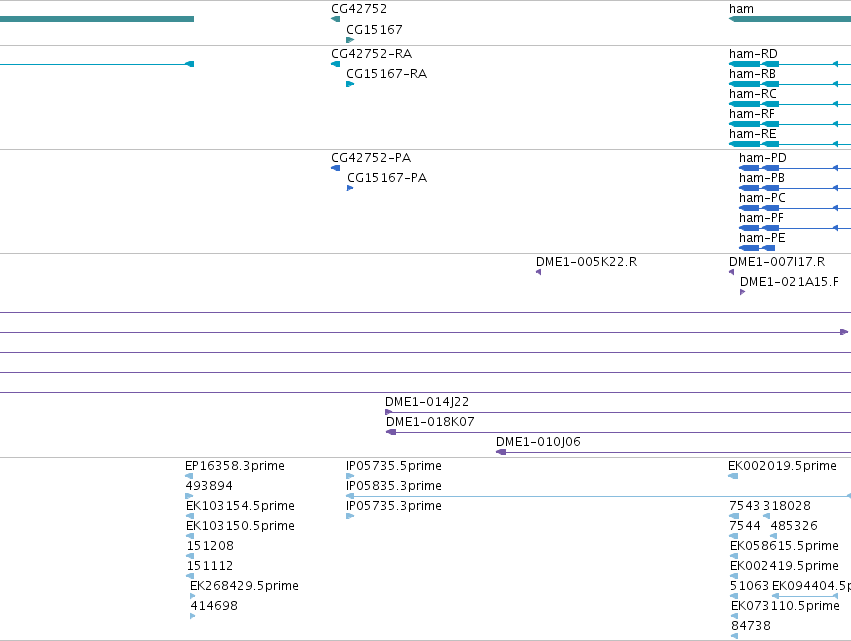Image resolution: width=851 pixels, height=641 pixels.
Task: Select EST EK002019.5prime
Action: (x=782, y=466)
